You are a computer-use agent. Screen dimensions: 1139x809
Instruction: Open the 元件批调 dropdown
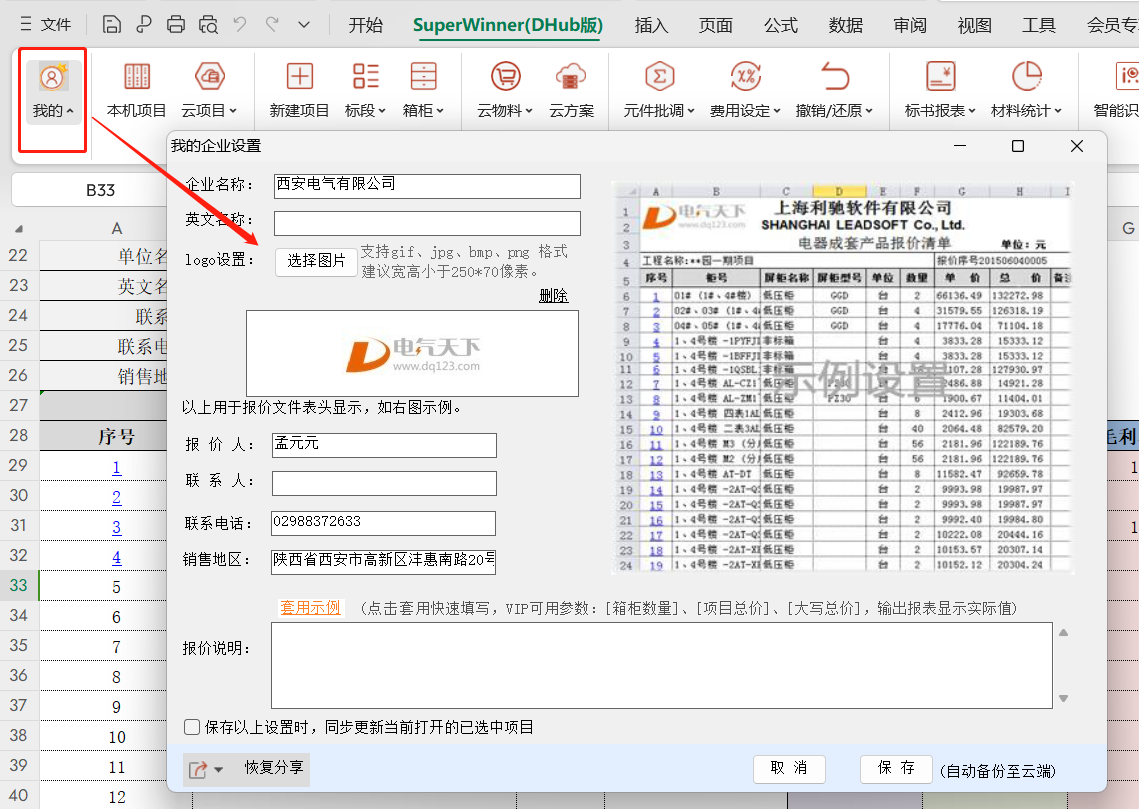660,91
